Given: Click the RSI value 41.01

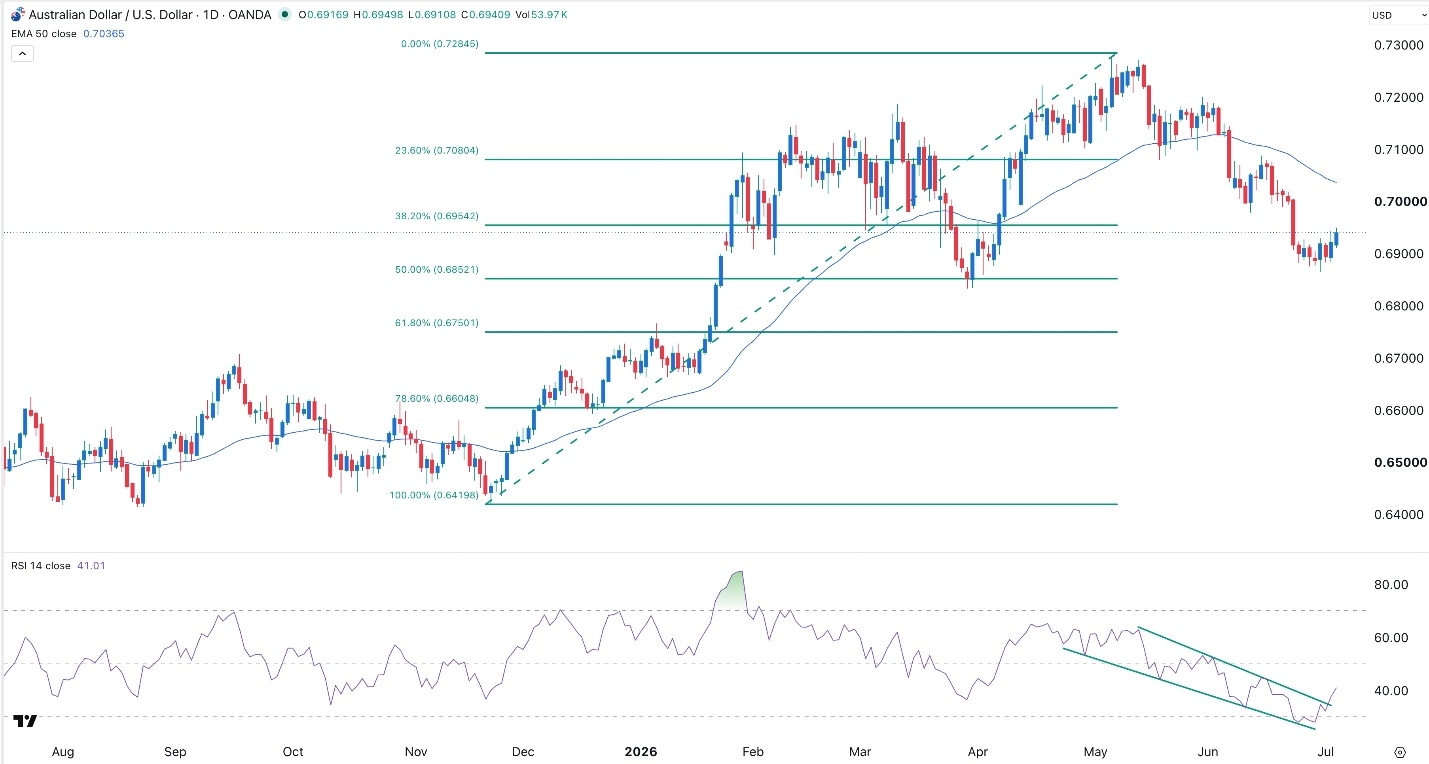Looking at the screenshot, I should tap(91, 566).
